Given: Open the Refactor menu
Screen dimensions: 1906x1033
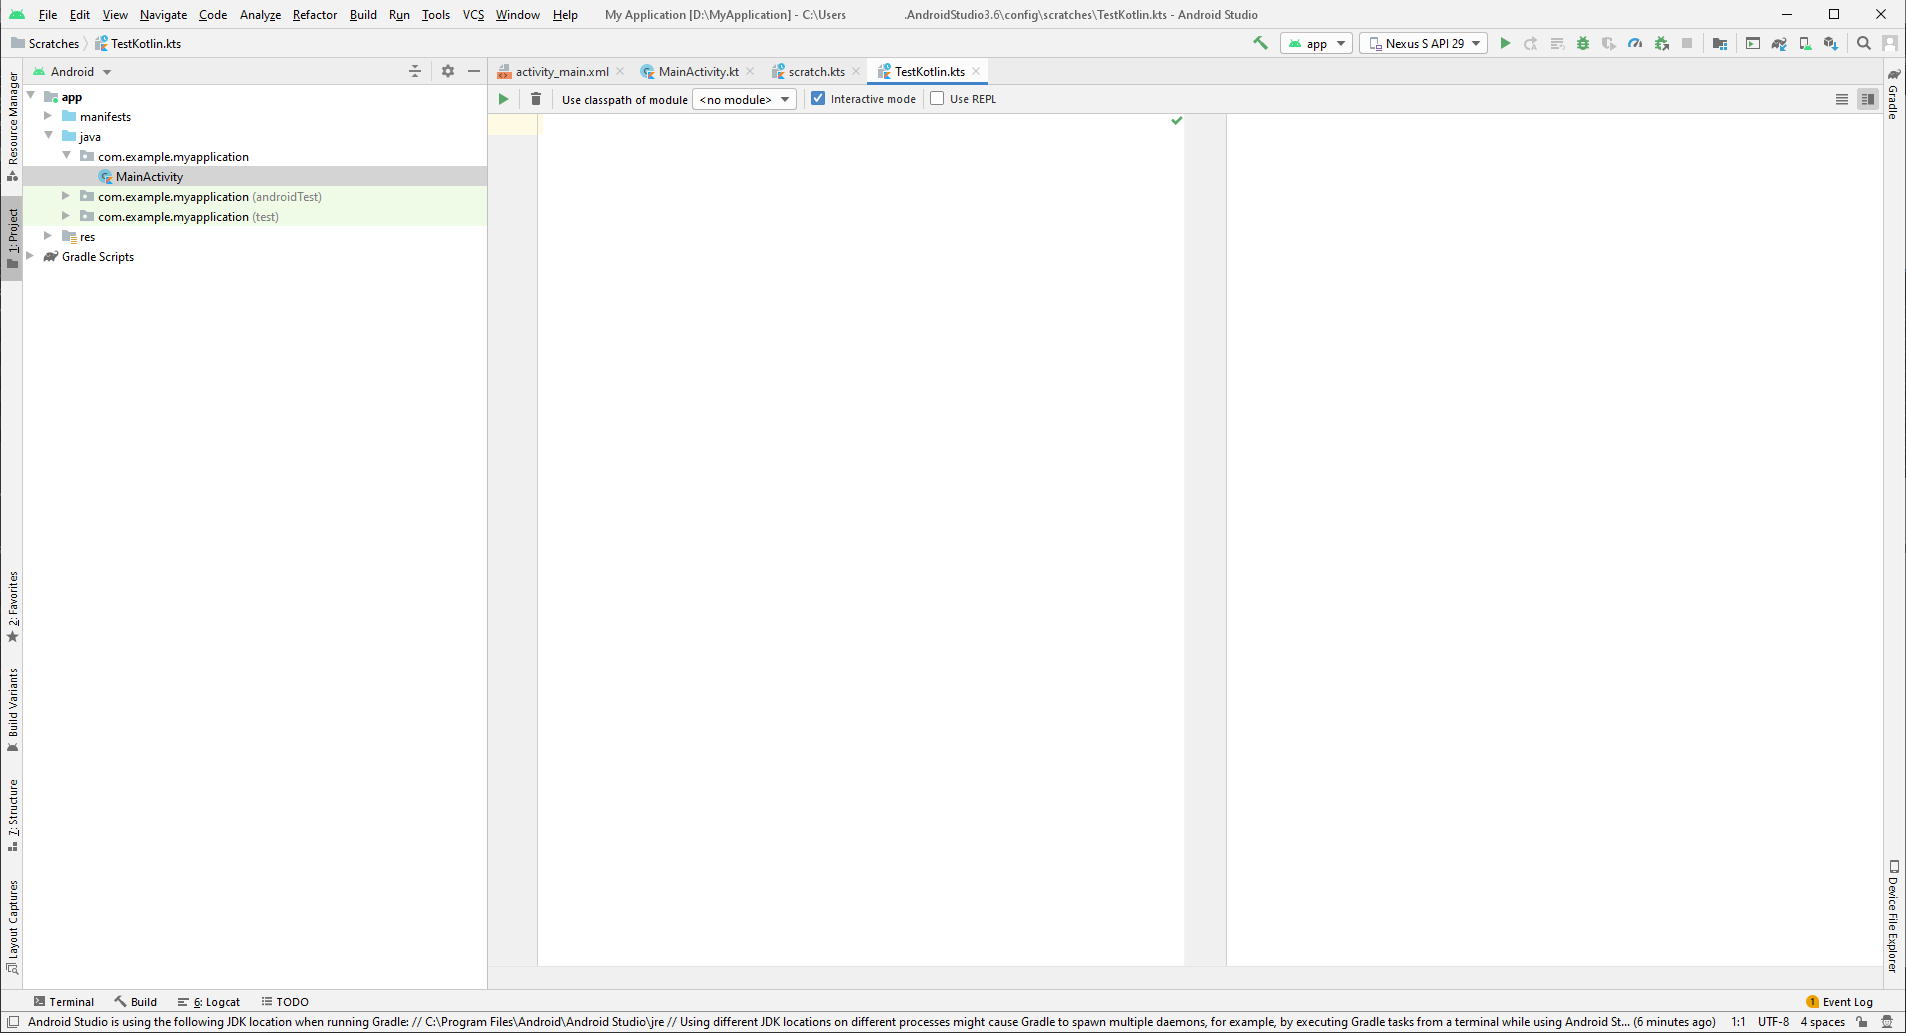Looking at the screenshot, I should (314, 15).
